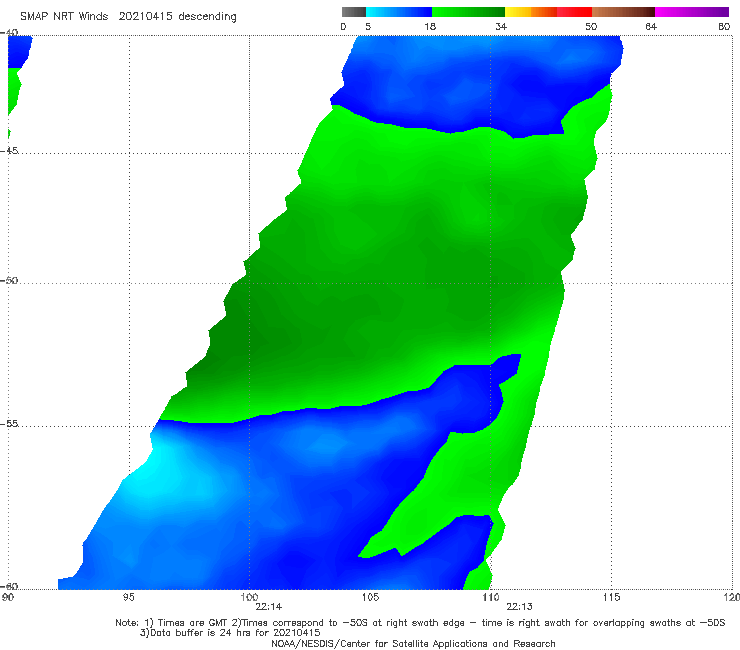
Task: Click the longitude label '110'
Action: coord(491,598)
